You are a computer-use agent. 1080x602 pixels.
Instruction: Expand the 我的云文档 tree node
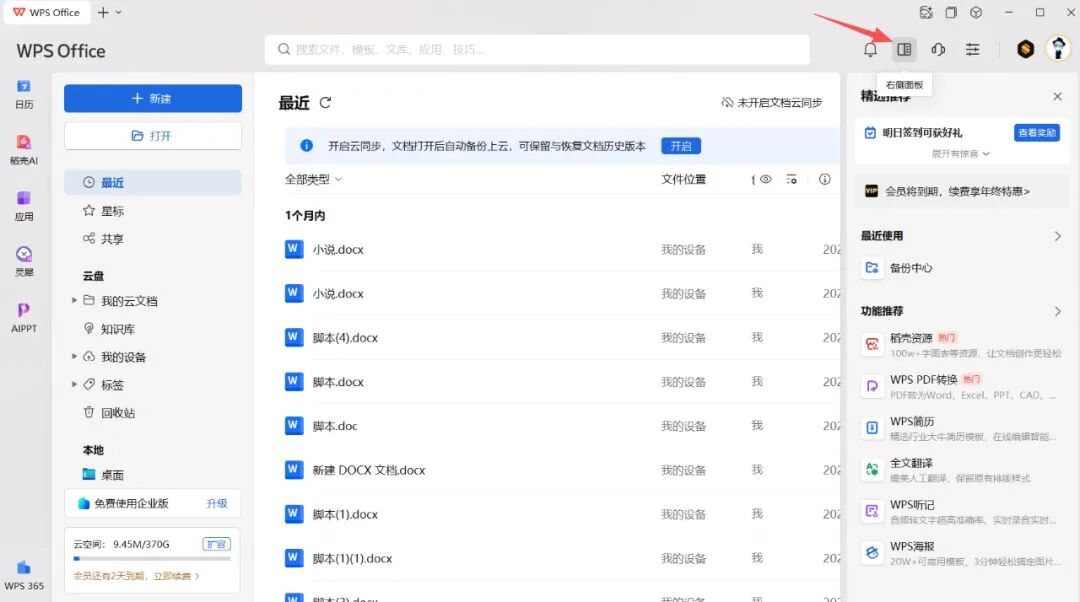74,300
